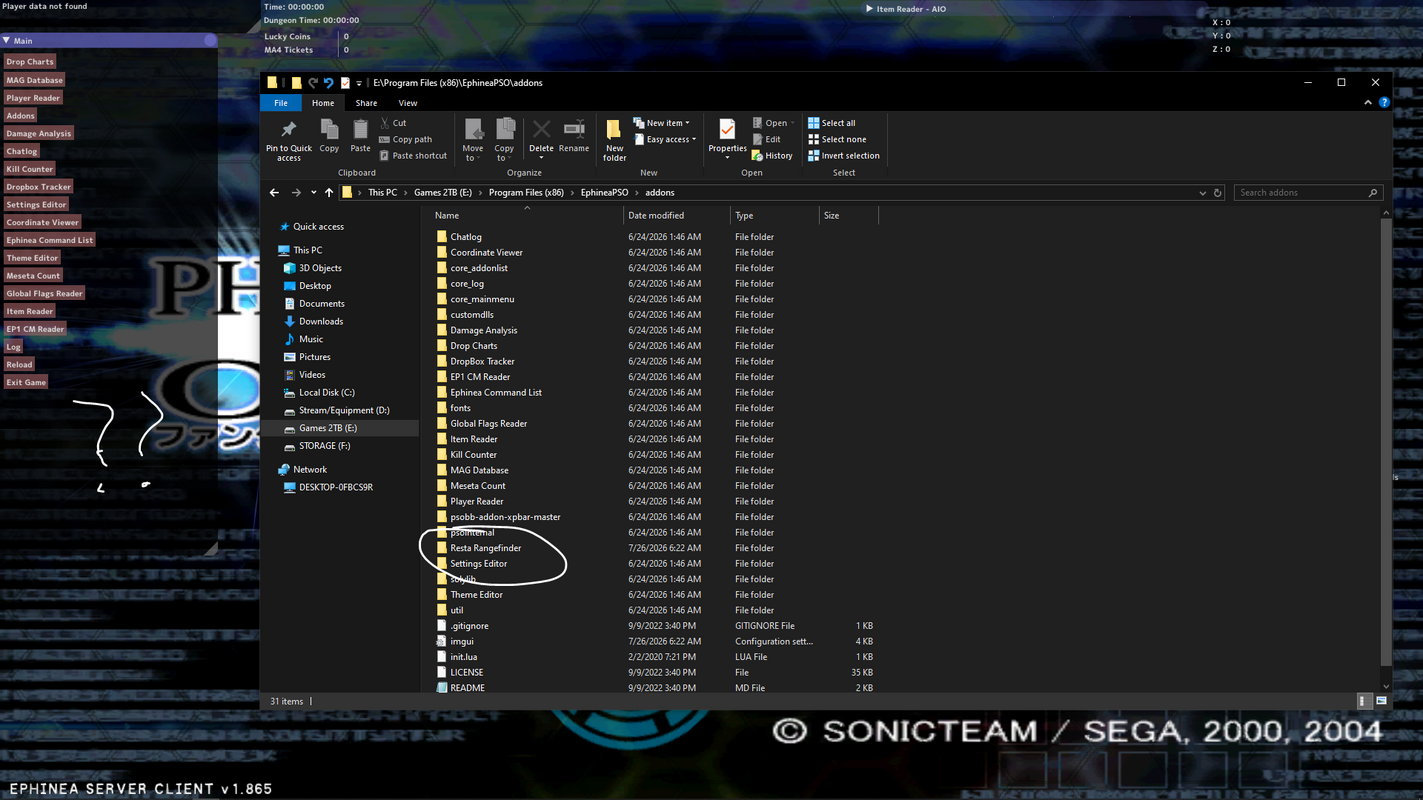Click the Copy icon in Clipboard group
Screen dimensions: 1423x800
329,129
